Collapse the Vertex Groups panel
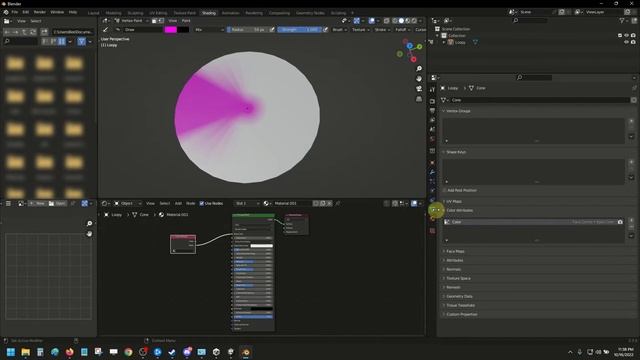Viewport: 640px width, 360px height. (x=458, y=111)
